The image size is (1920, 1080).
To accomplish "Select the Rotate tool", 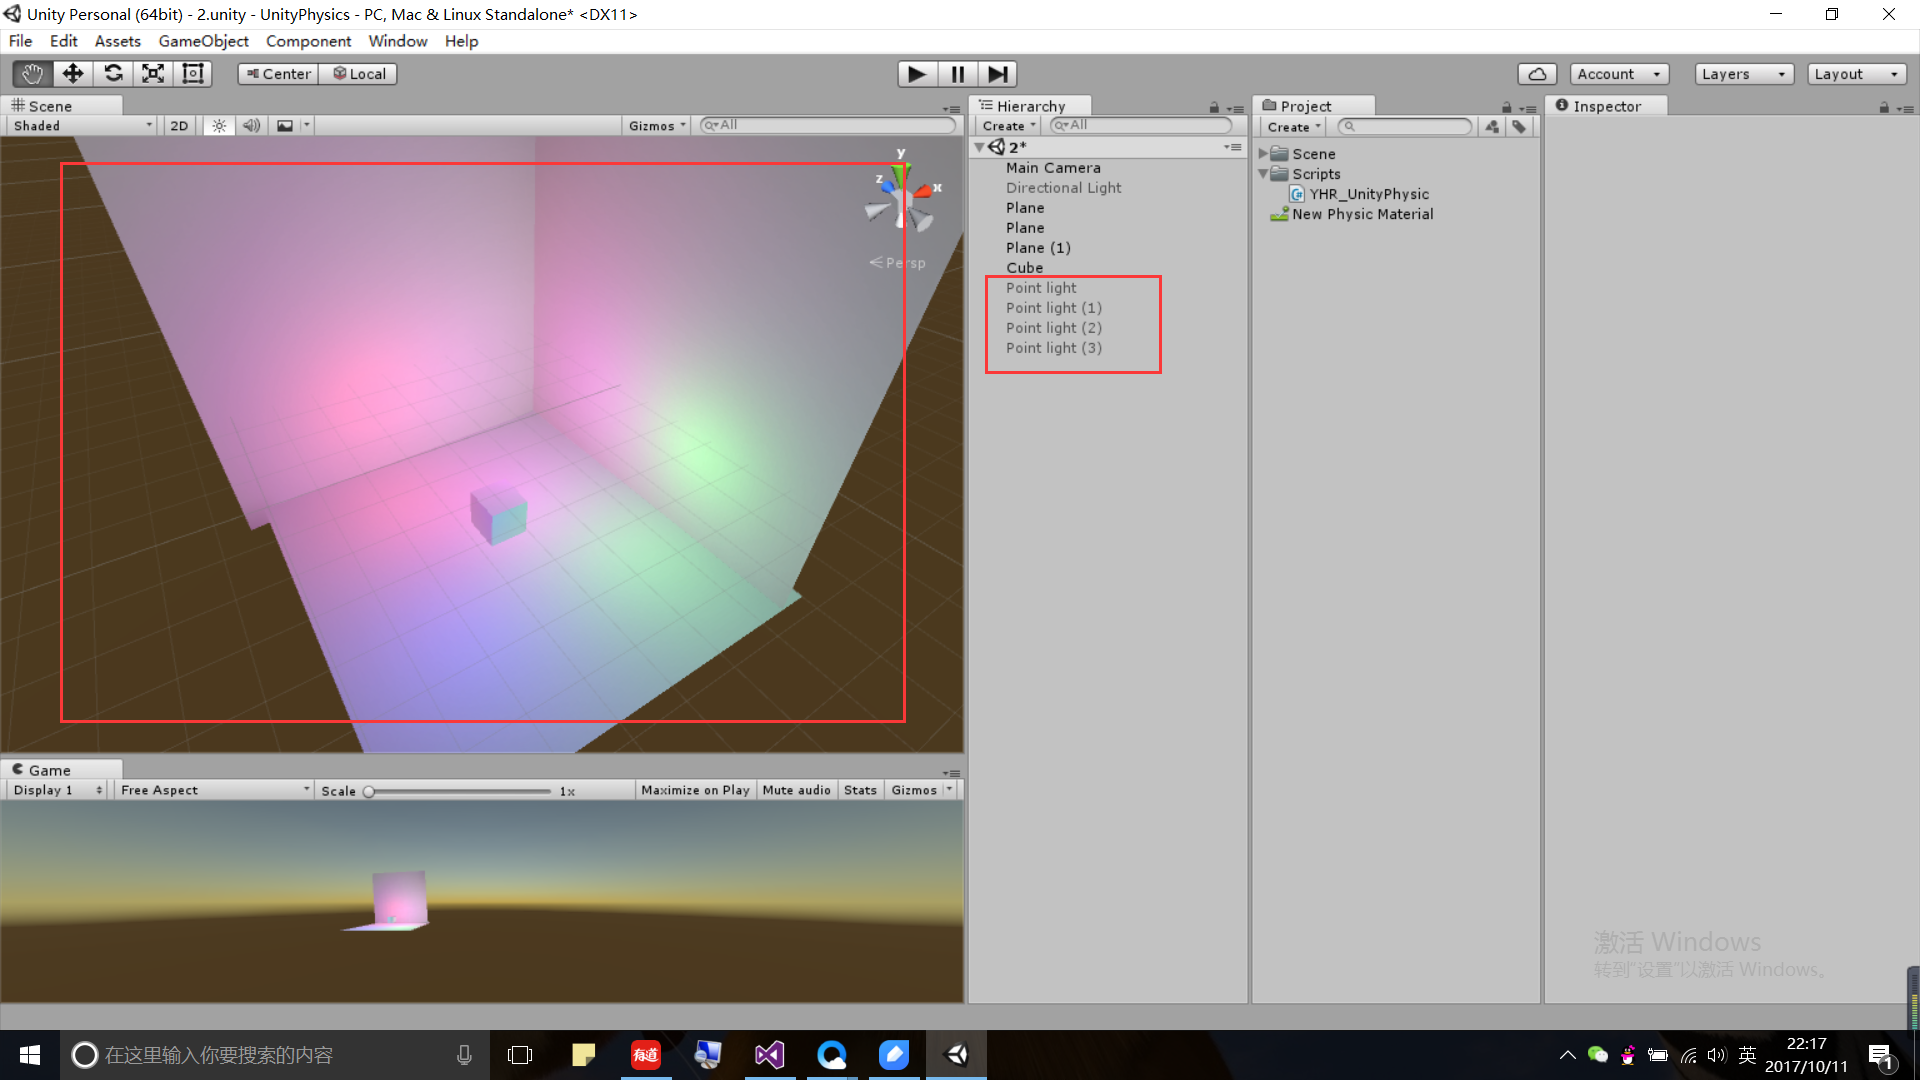I will tap(113, 74).
